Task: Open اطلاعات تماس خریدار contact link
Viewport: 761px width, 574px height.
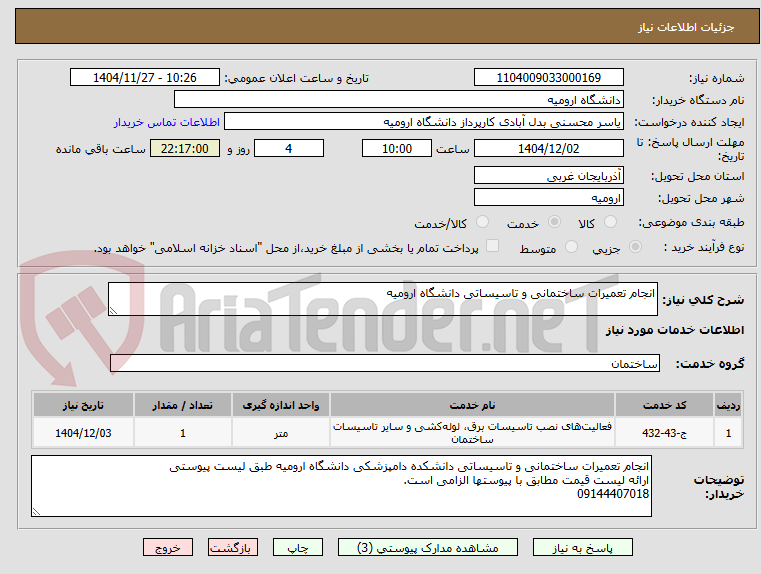Action: coord(166,122)
